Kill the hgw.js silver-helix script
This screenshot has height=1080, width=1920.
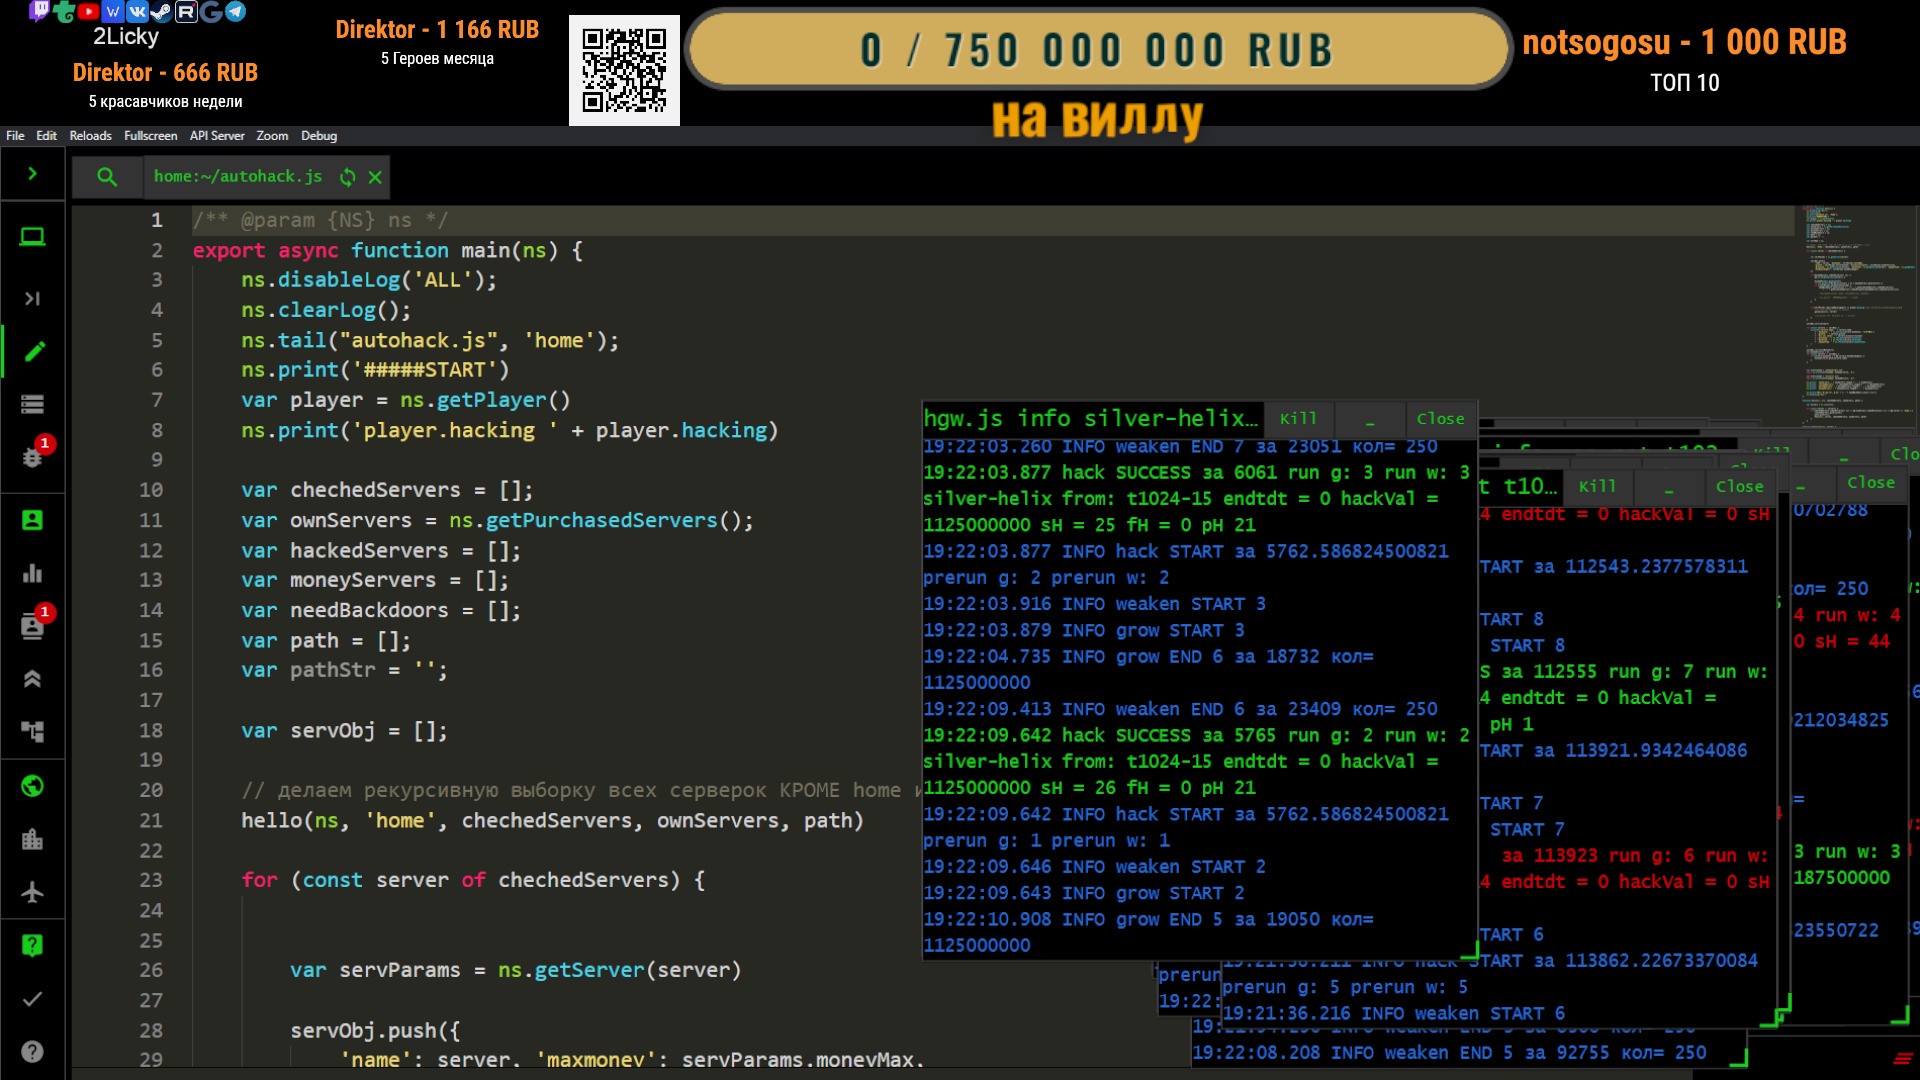click(1298, 419)
